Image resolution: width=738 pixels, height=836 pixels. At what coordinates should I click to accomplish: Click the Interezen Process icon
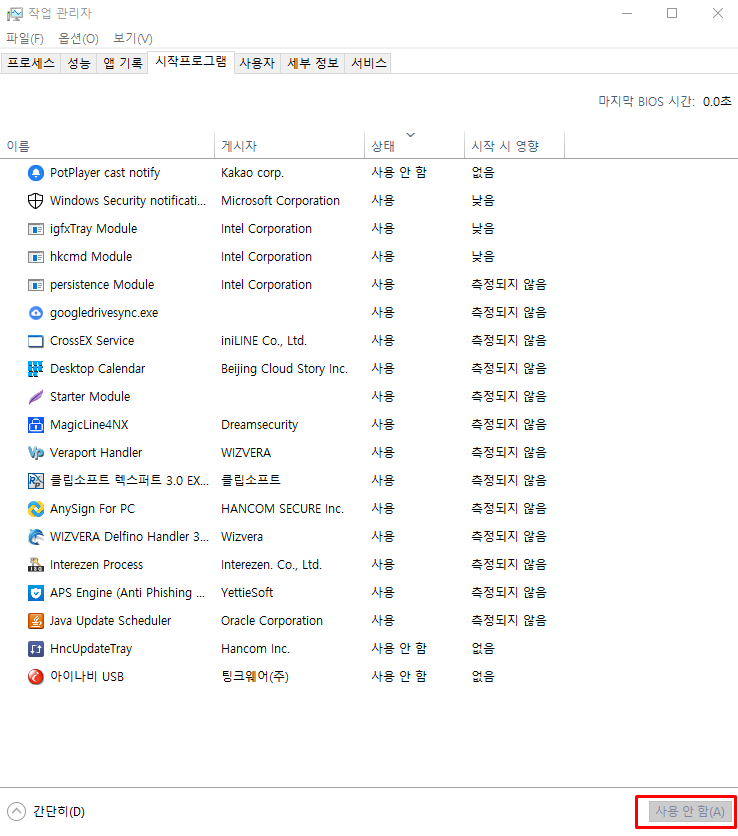pyautogui.click(x=36, y=565)
